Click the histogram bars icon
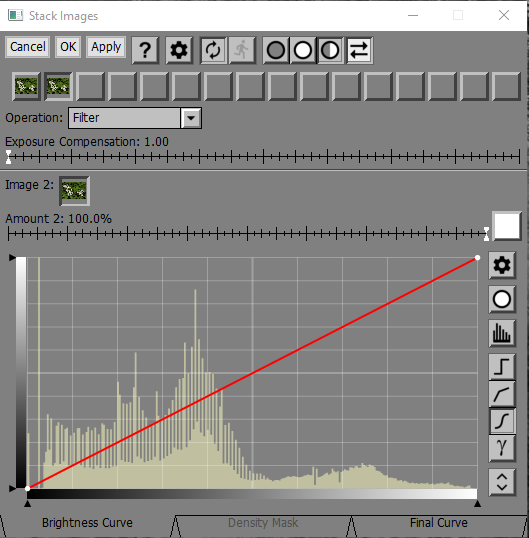This screenshot has height=538, width=529. pyautogui.click(x=502, y=333)
